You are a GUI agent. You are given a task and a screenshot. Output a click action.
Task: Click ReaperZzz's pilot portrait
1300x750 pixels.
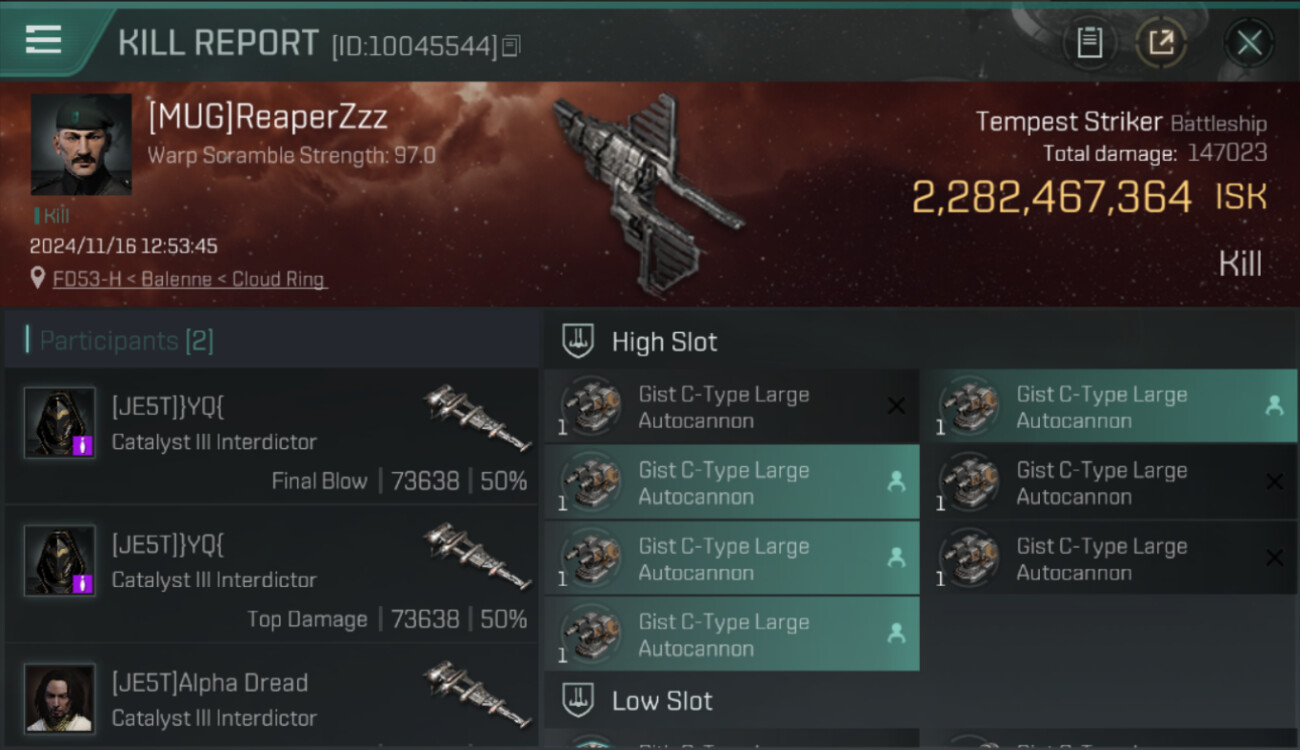[x=81, y=144]
